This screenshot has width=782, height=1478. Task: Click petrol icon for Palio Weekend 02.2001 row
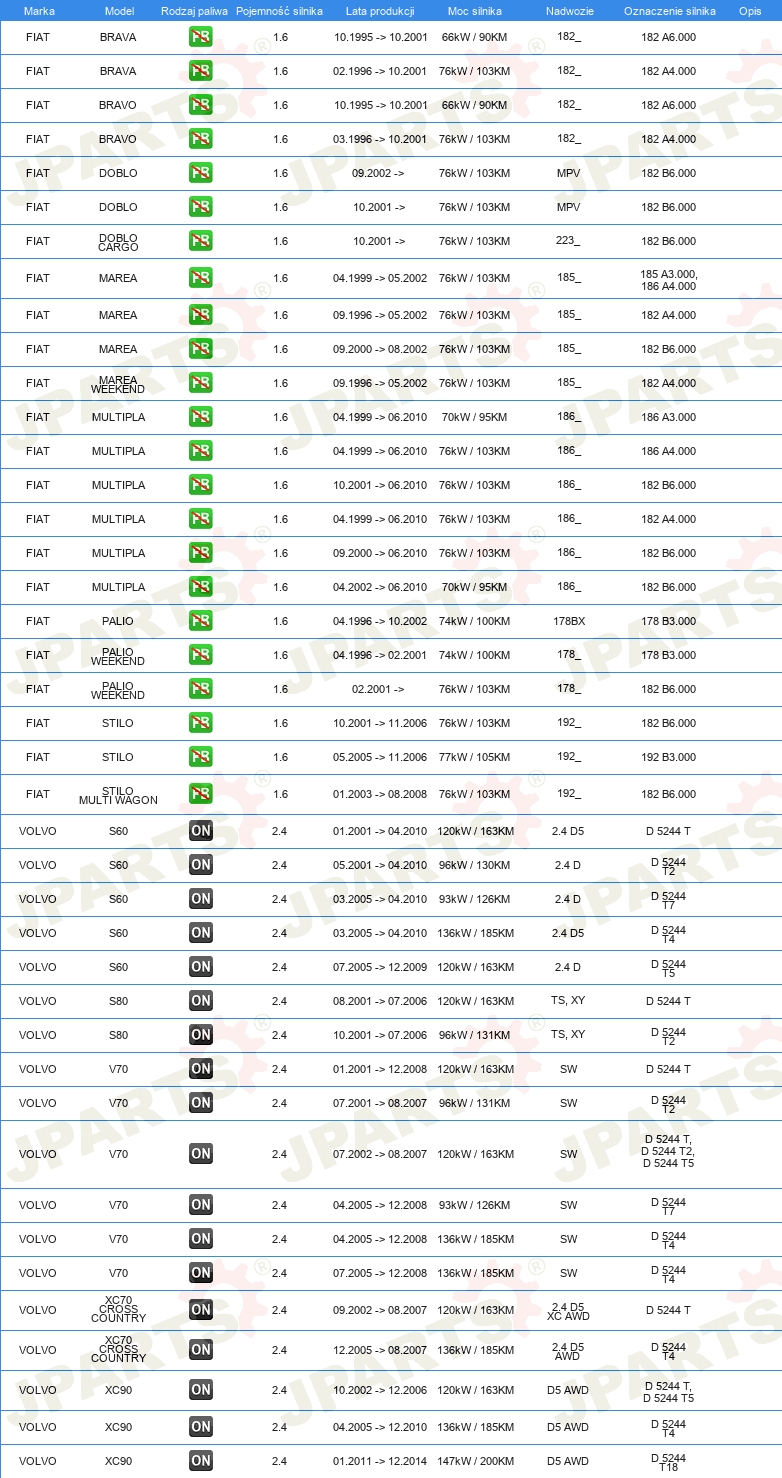pos(200,689)
